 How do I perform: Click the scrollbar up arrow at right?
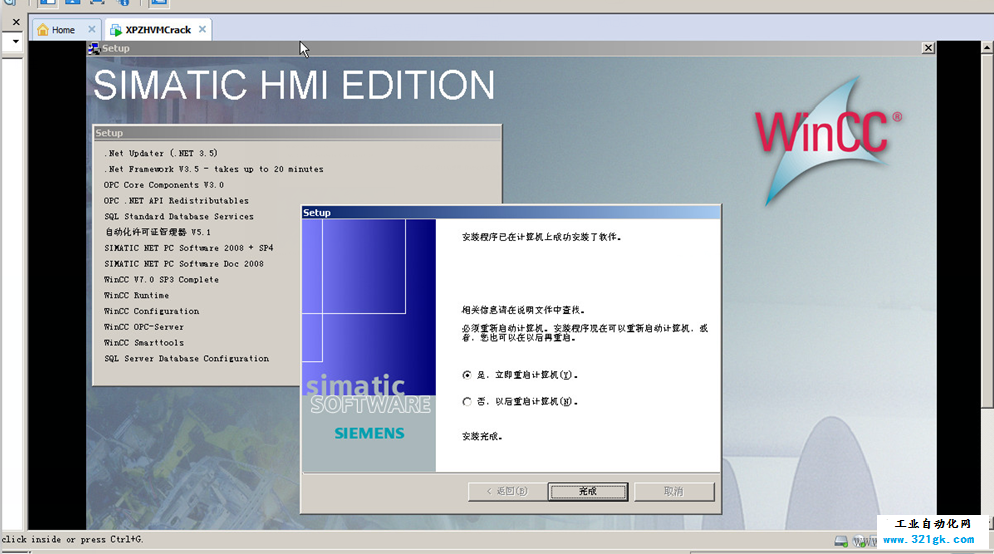point(987,47)
